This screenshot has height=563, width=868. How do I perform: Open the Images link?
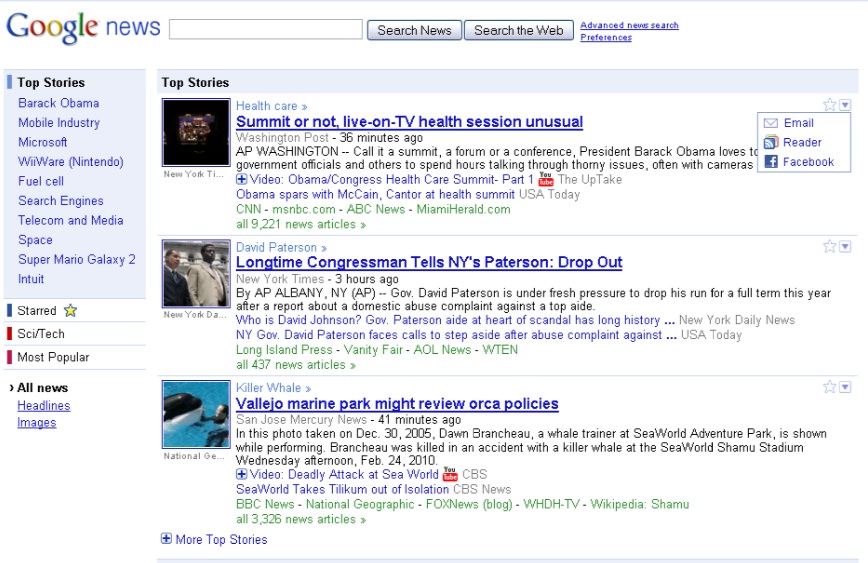pos(37,422)
